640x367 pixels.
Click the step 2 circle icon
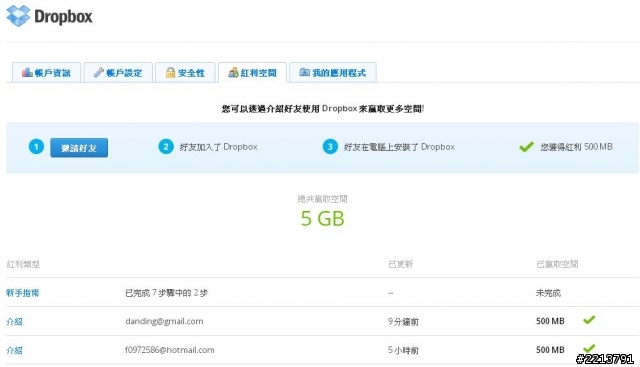pyautogui.click(x=166, y=147)
